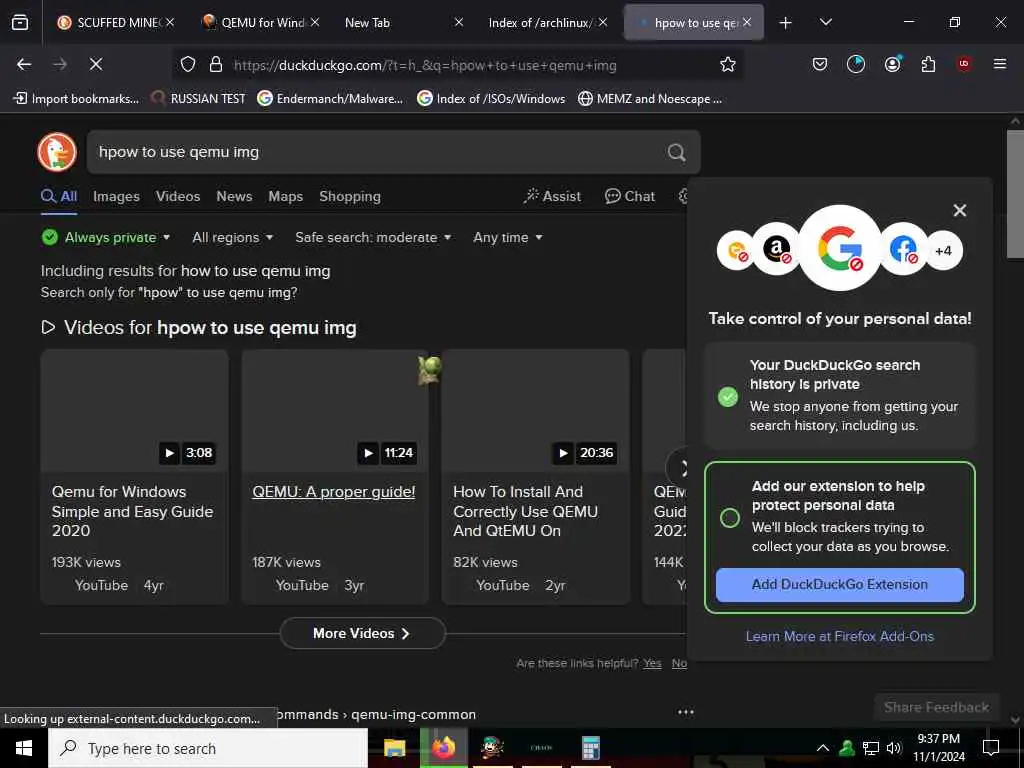Viewport: 1024px width, 768px height.
Task: Expand Safe search moderate dropdown
Action: point(373,238)
